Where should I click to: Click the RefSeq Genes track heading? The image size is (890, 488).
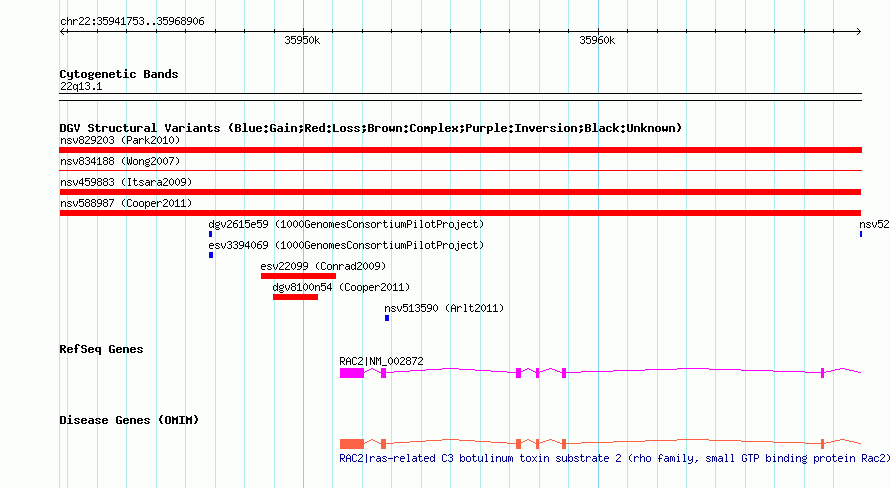tap(101, 349)
